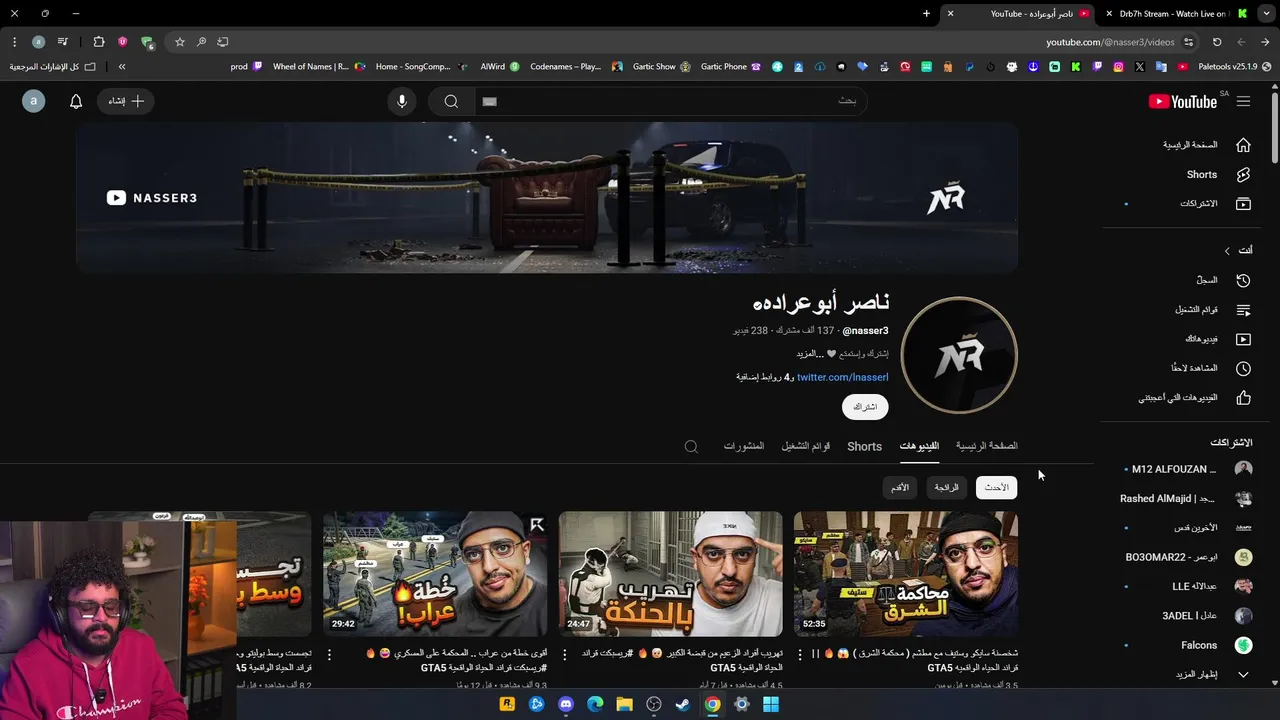This screenshot has height=720, width=1280.
Task: Open the Watch Later clock icon
Action: pos(1243,368)
